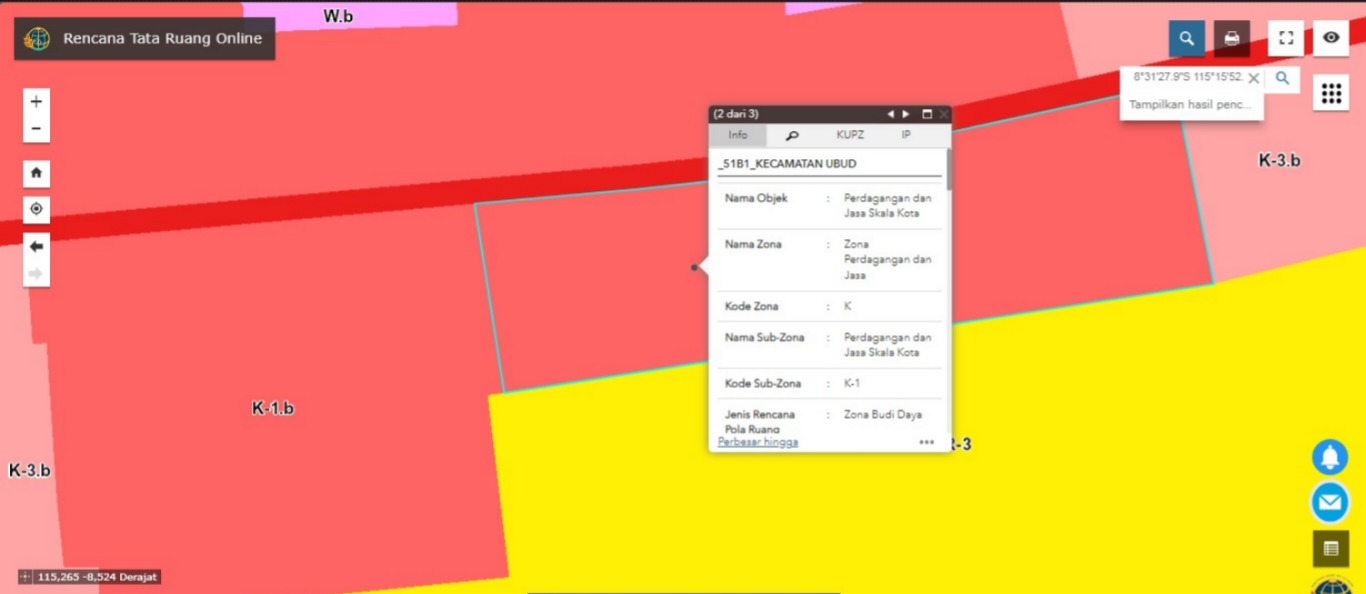Viewport: 1366px width, 594px height.
Task: Switch to the IP tab in popup
Action: (906, 135)
